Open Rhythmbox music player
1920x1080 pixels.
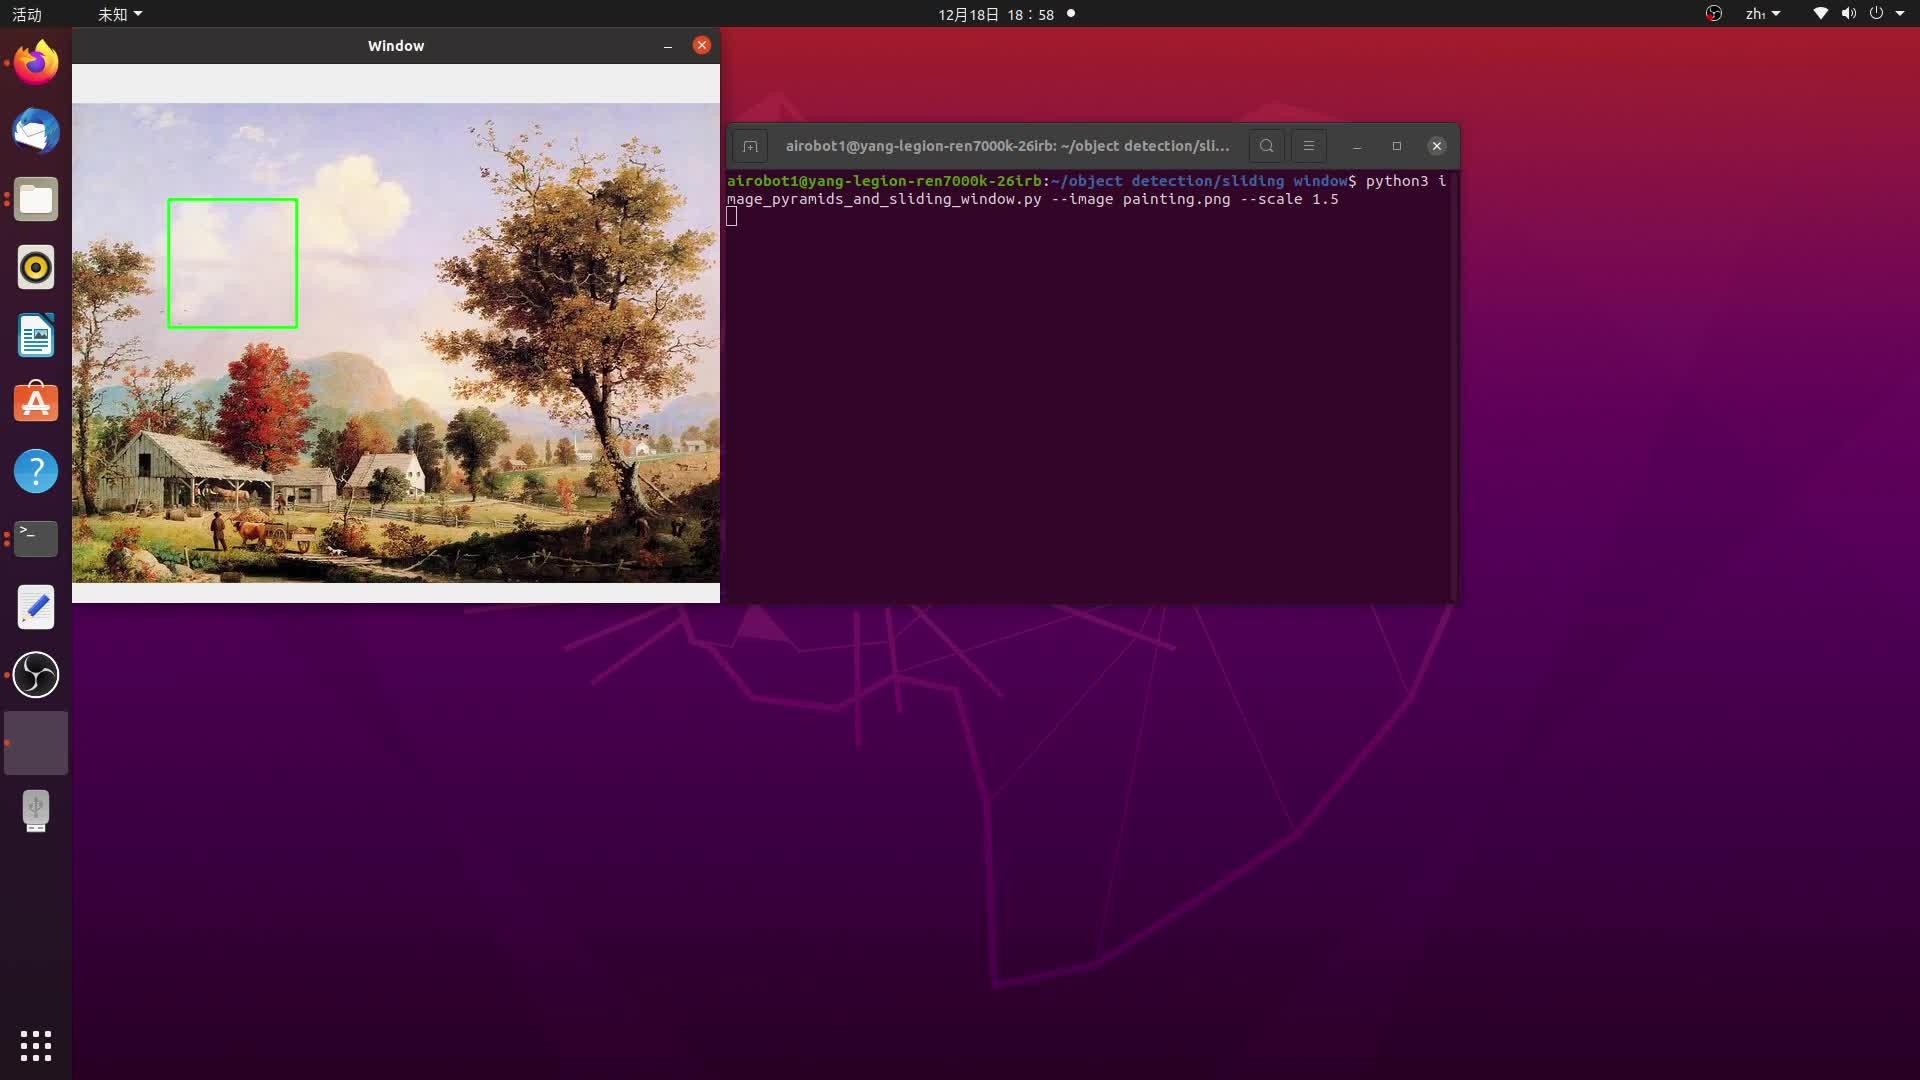tap(36, 267)
